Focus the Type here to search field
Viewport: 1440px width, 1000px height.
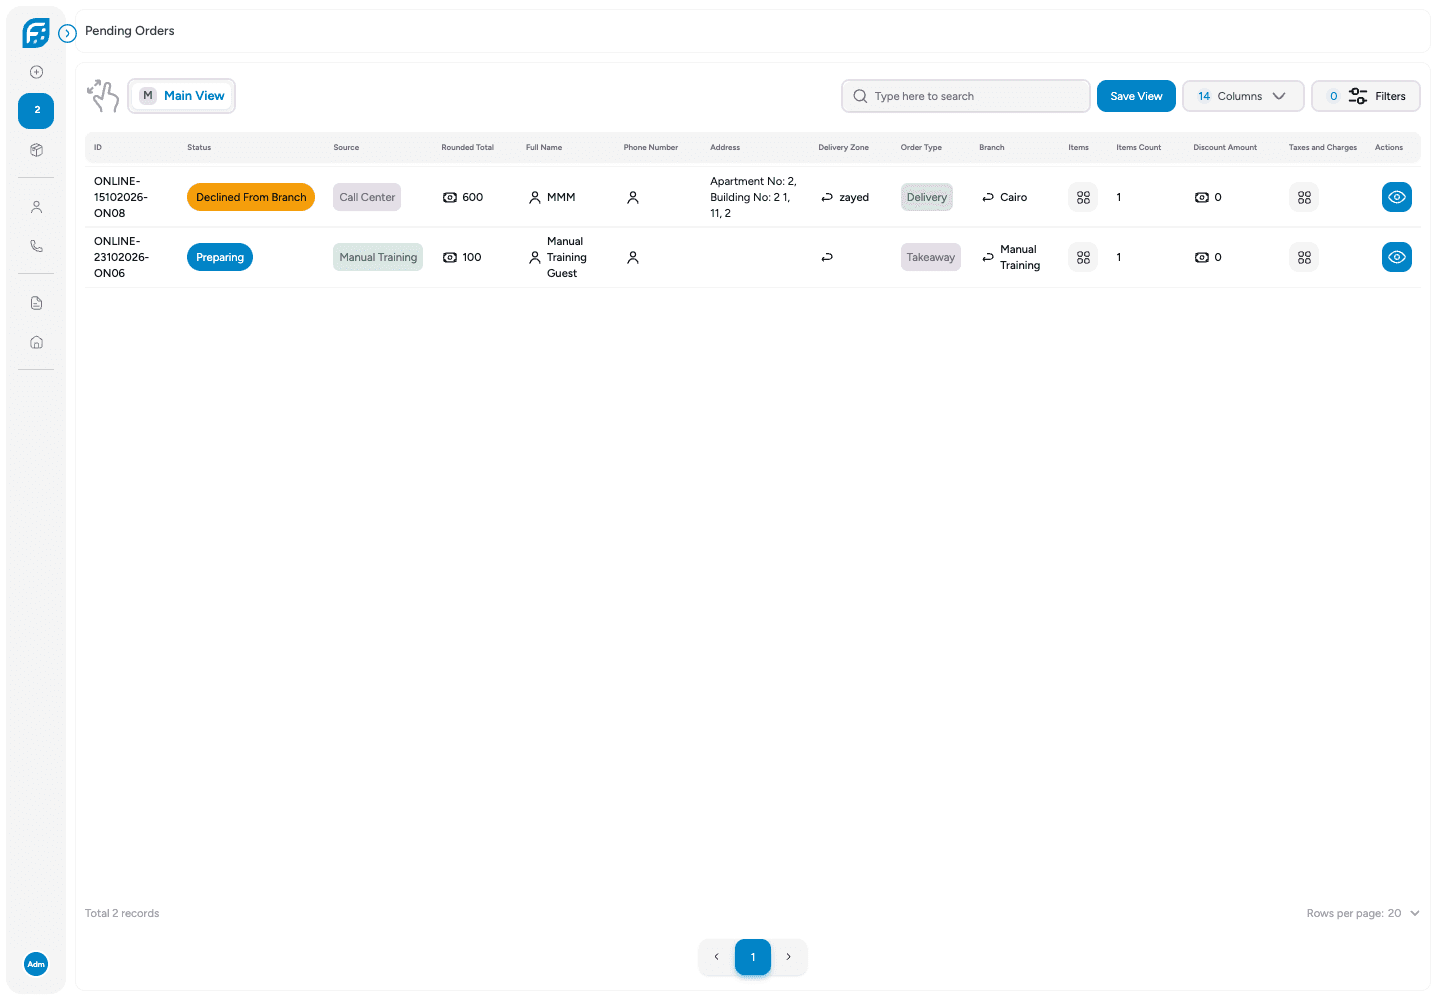[x=966, y=96]
